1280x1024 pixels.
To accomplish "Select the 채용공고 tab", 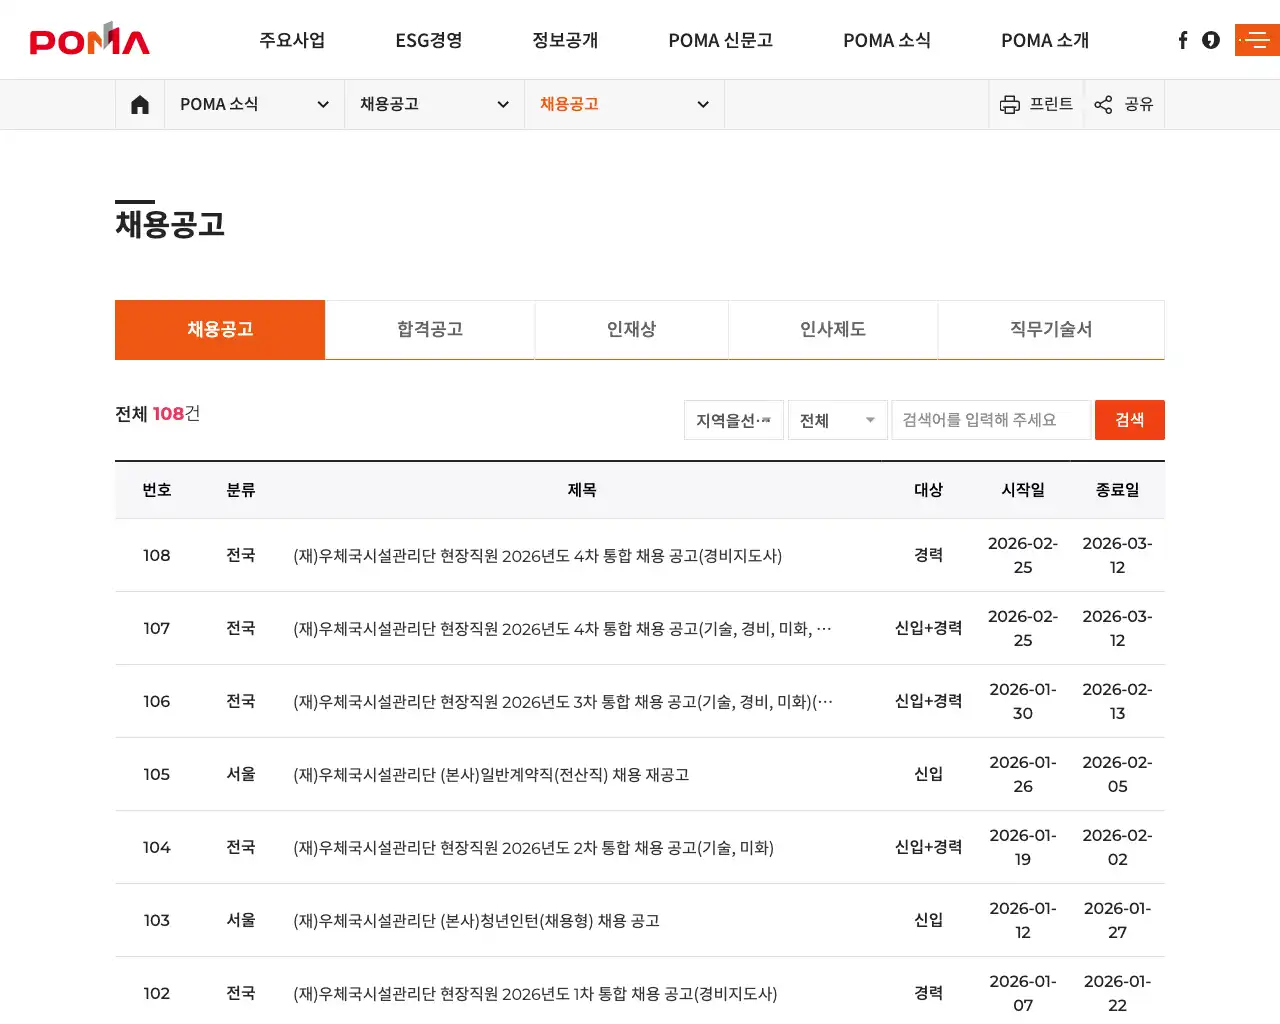I will [x=220, y=329].
